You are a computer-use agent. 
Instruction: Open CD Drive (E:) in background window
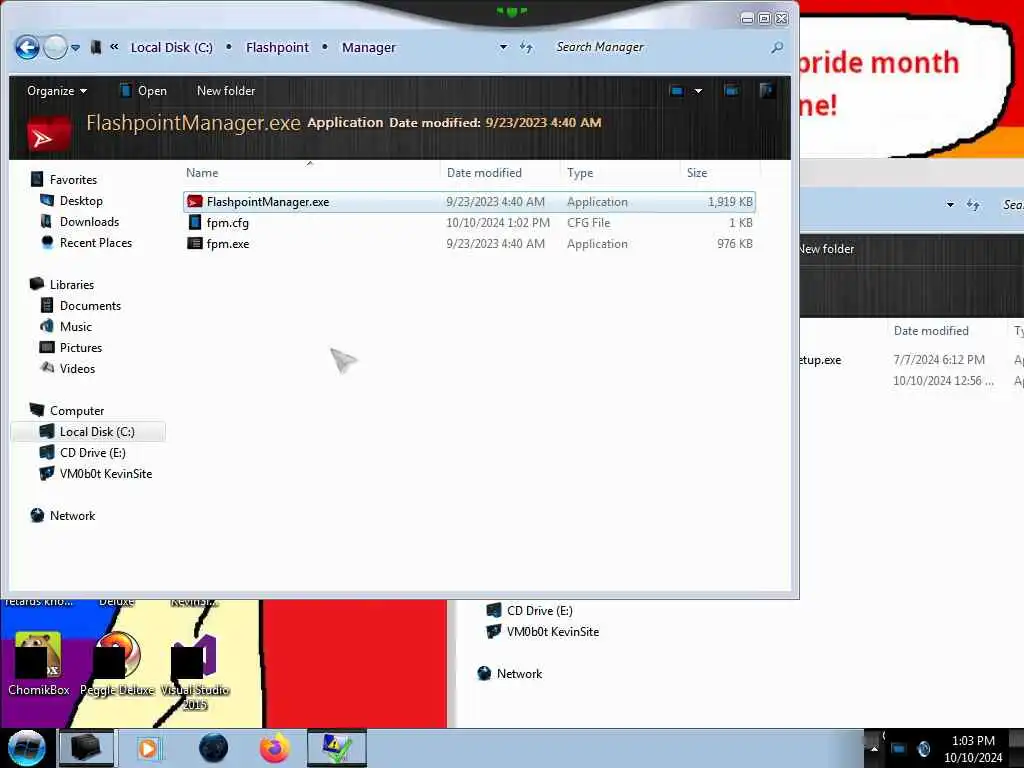539,611
